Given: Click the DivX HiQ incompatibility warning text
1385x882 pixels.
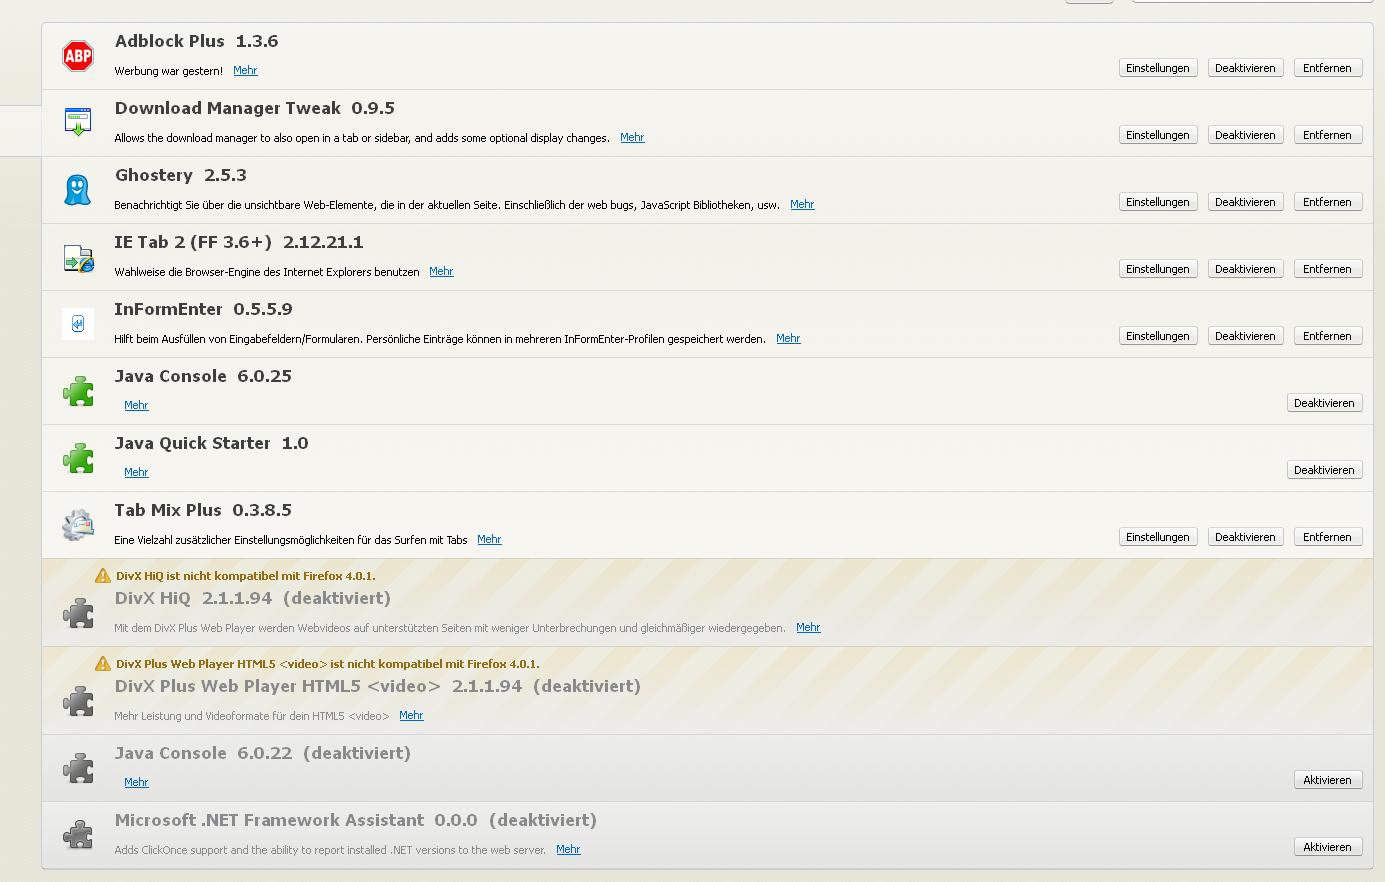Looking at the screenshot, I should [x=246, y=576].
